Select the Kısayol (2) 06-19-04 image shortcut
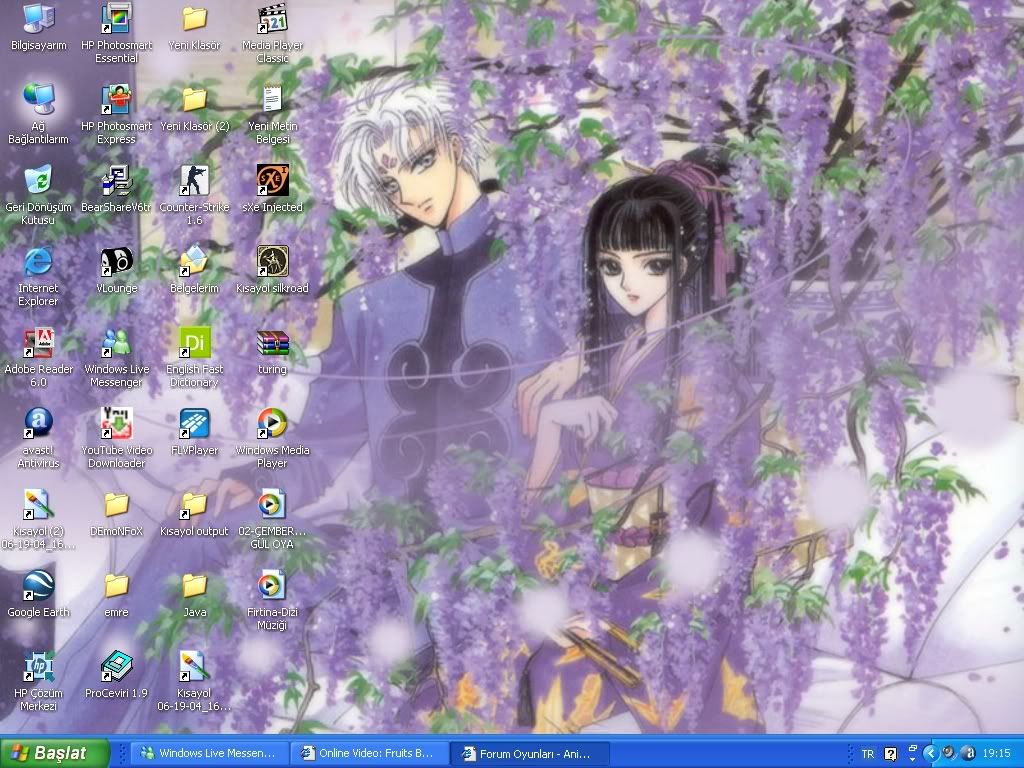Screen dimensions: 1024x768 point(39,519)
